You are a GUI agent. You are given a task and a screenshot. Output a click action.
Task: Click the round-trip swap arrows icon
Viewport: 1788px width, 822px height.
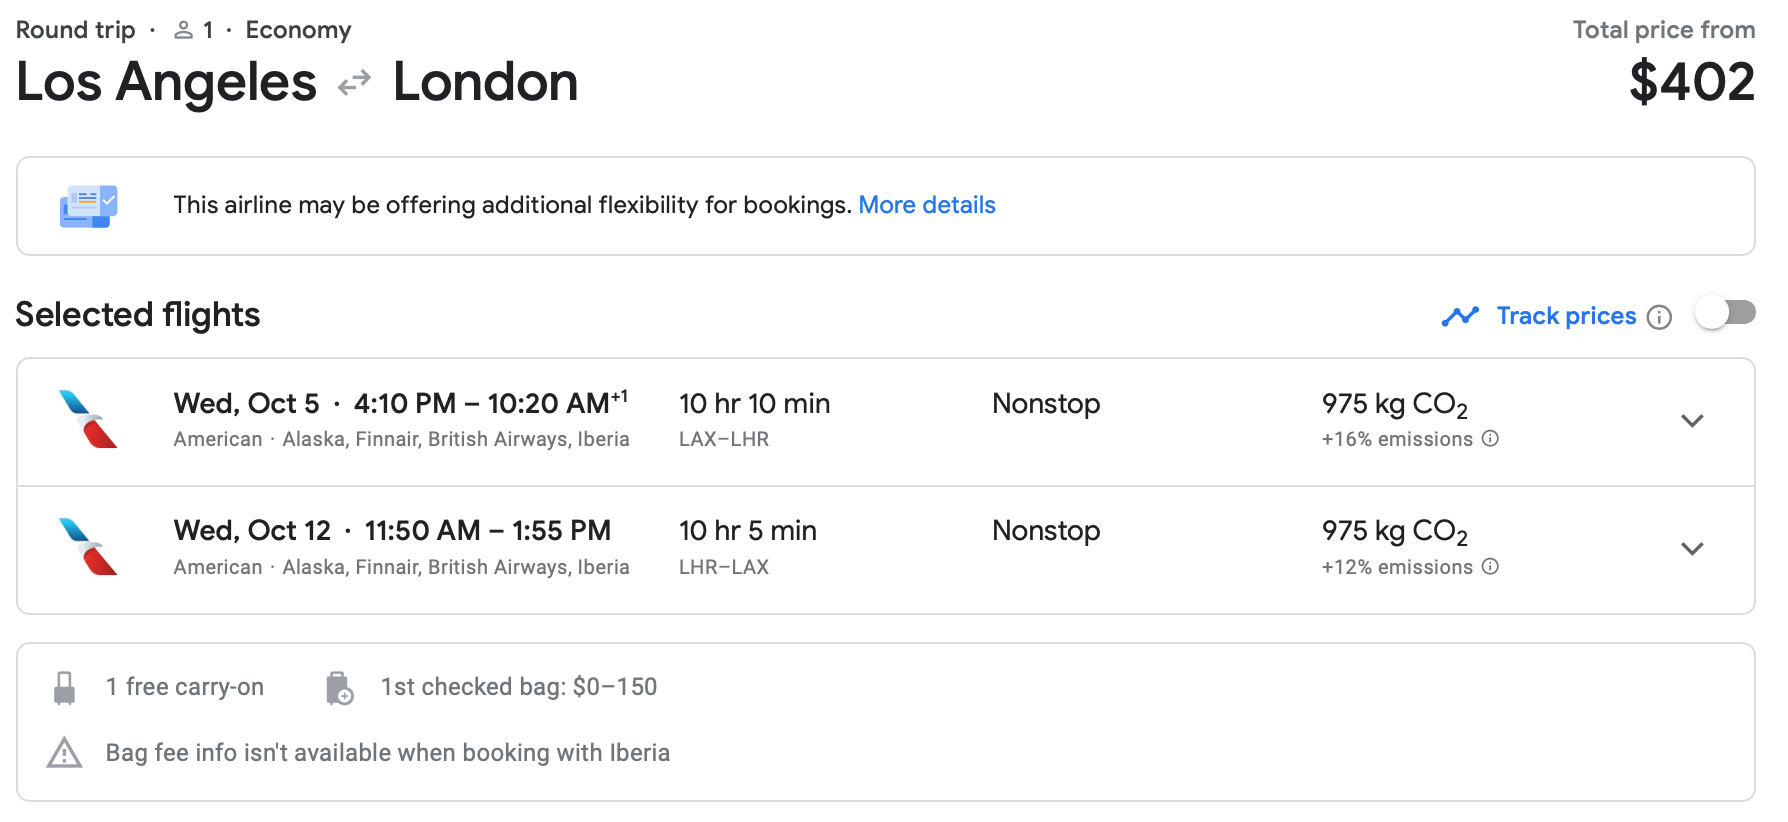[354, 83]
